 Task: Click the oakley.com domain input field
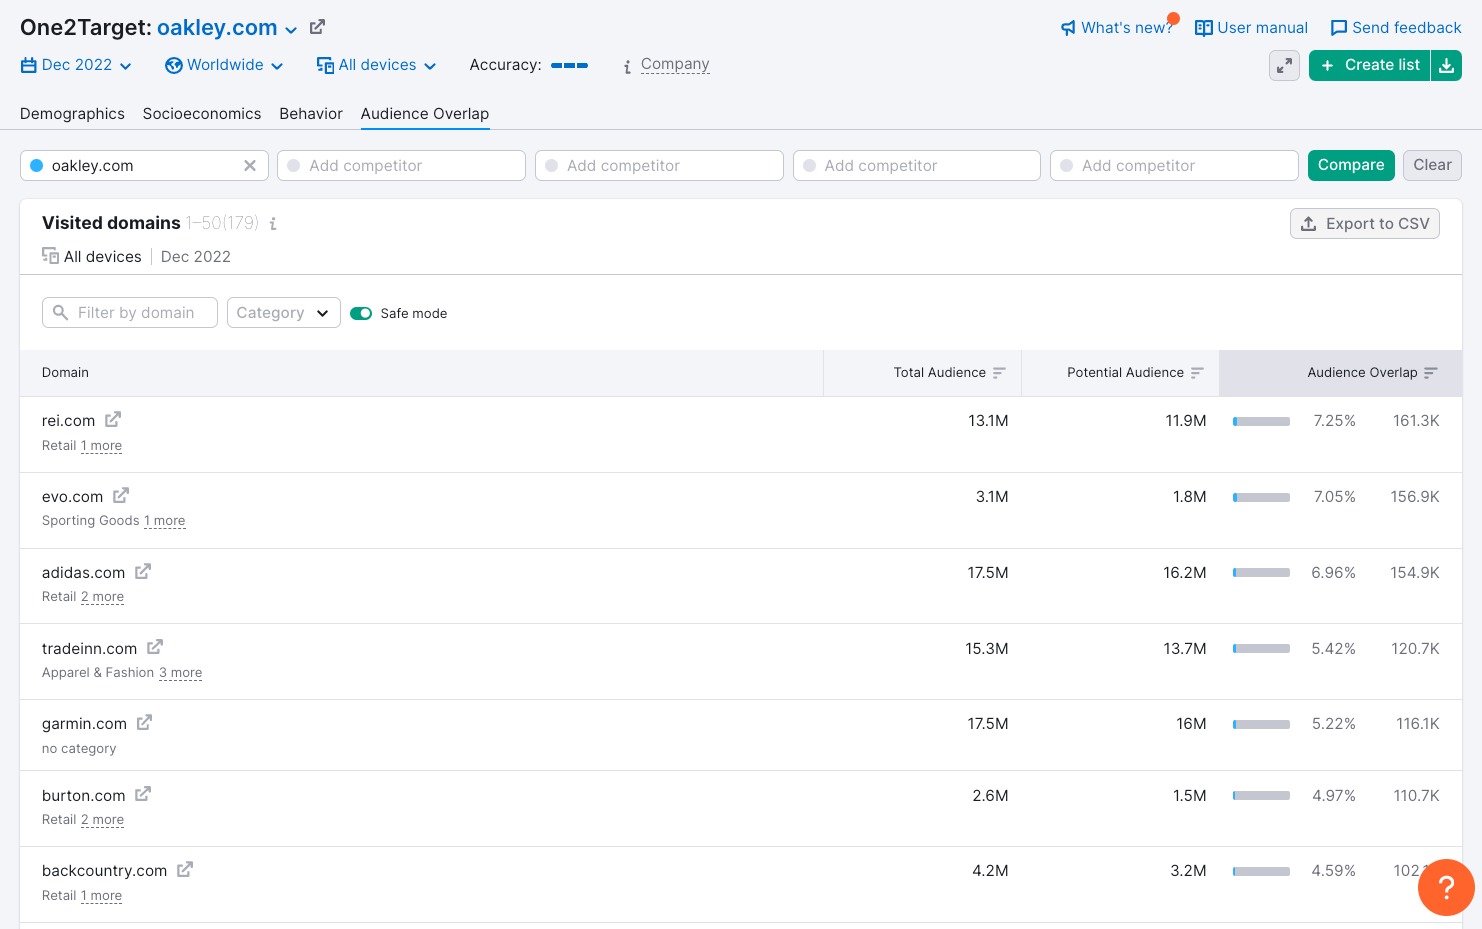(144, 165)
